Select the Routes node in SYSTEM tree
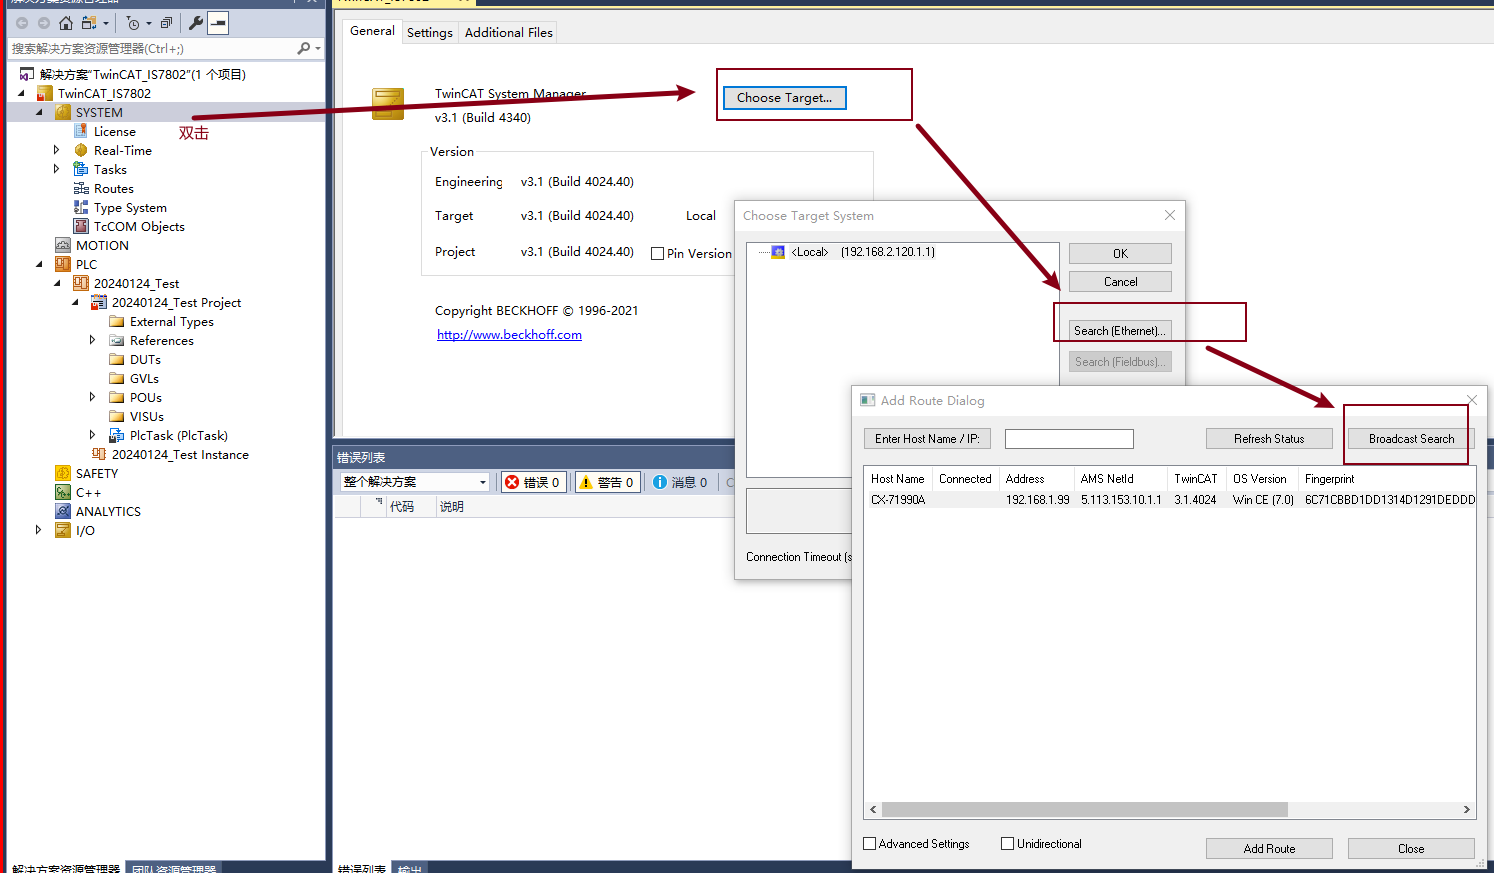1494x873 pixels. [113, 189]
